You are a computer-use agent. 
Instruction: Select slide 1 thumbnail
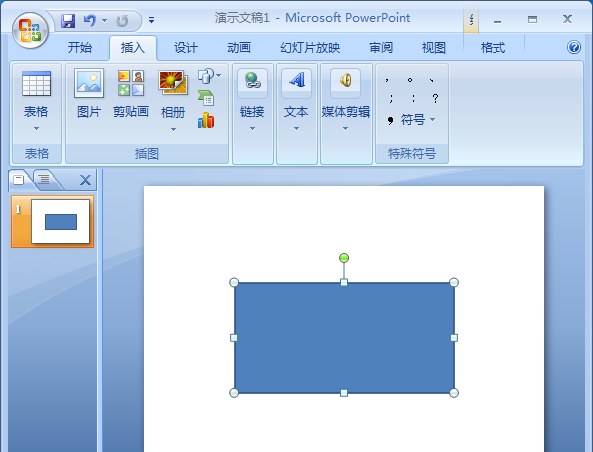click(x=53, y=222)
